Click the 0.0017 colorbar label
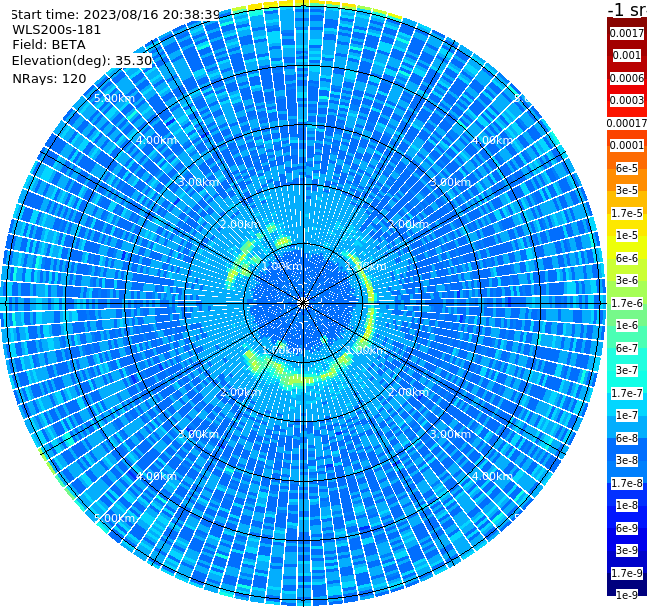 [x=627, y=33]
